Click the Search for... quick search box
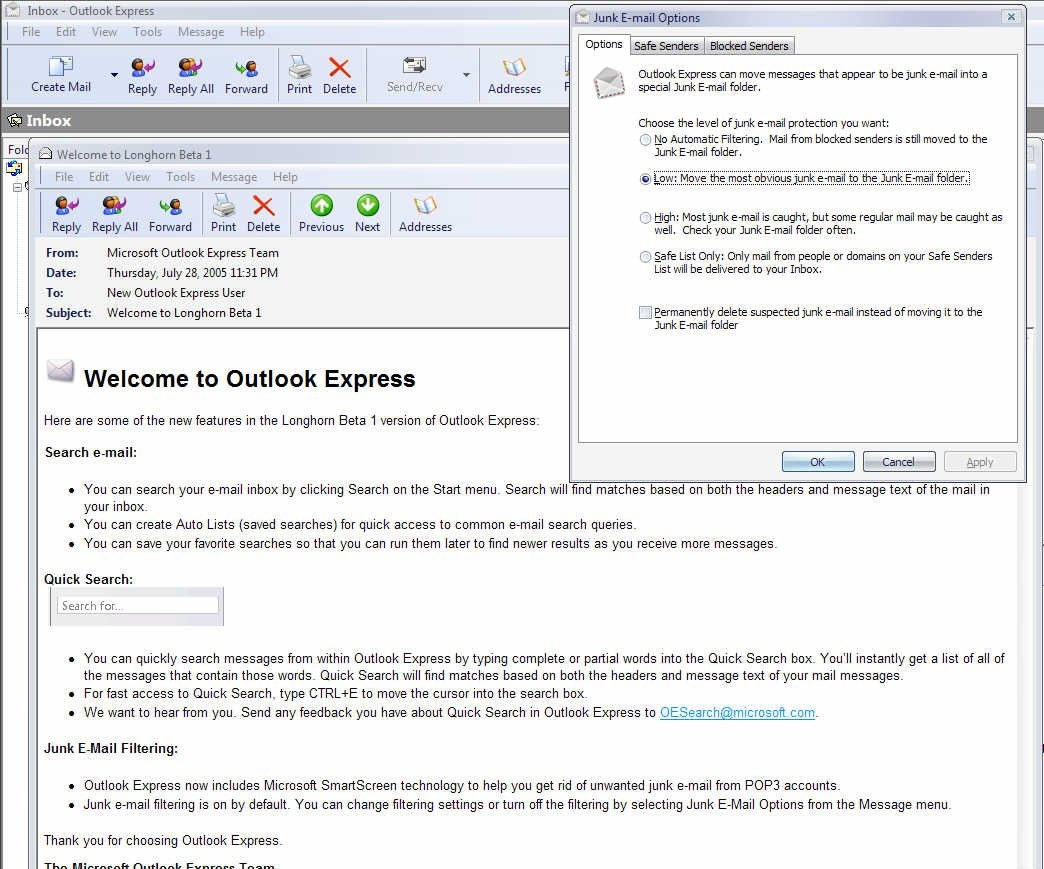This screenshot has width=1044, height=869. [x=137, y=605]
